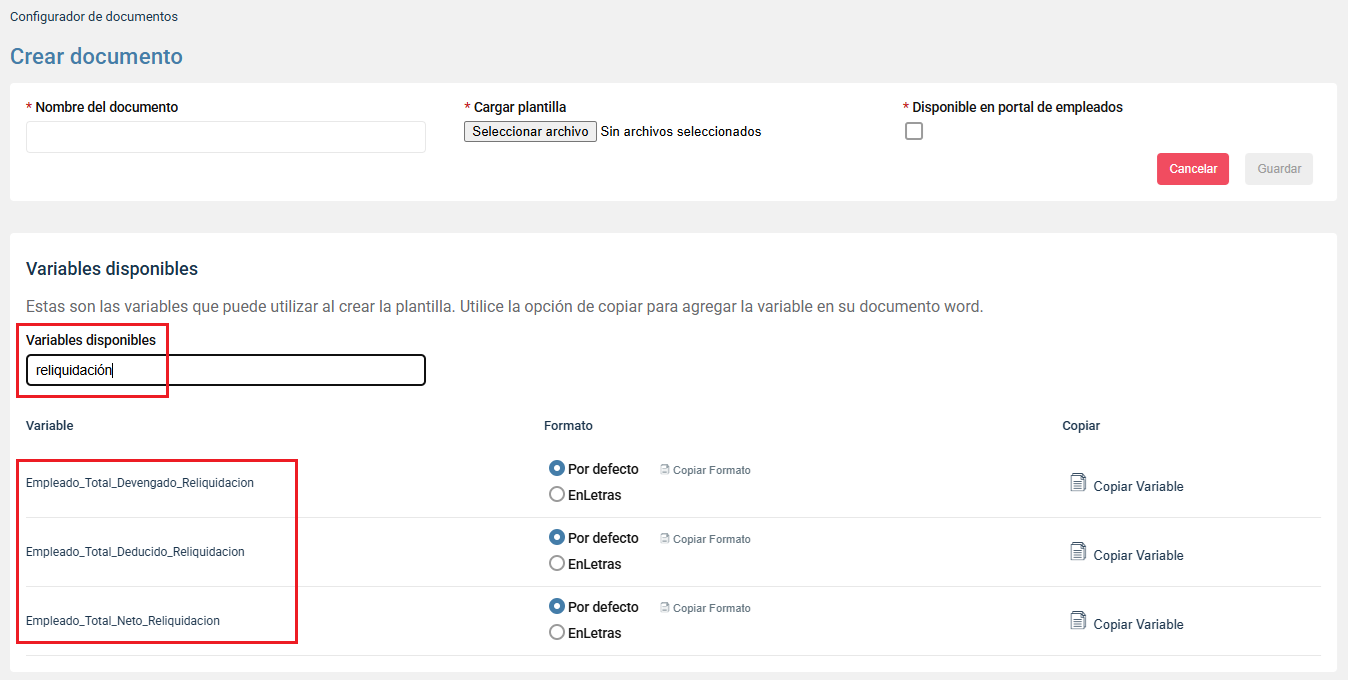Click Seleccionar archivo to upload template
The height and width of the screenshot is (680, 1348).
pyautogui.click(x=530, y=131)
